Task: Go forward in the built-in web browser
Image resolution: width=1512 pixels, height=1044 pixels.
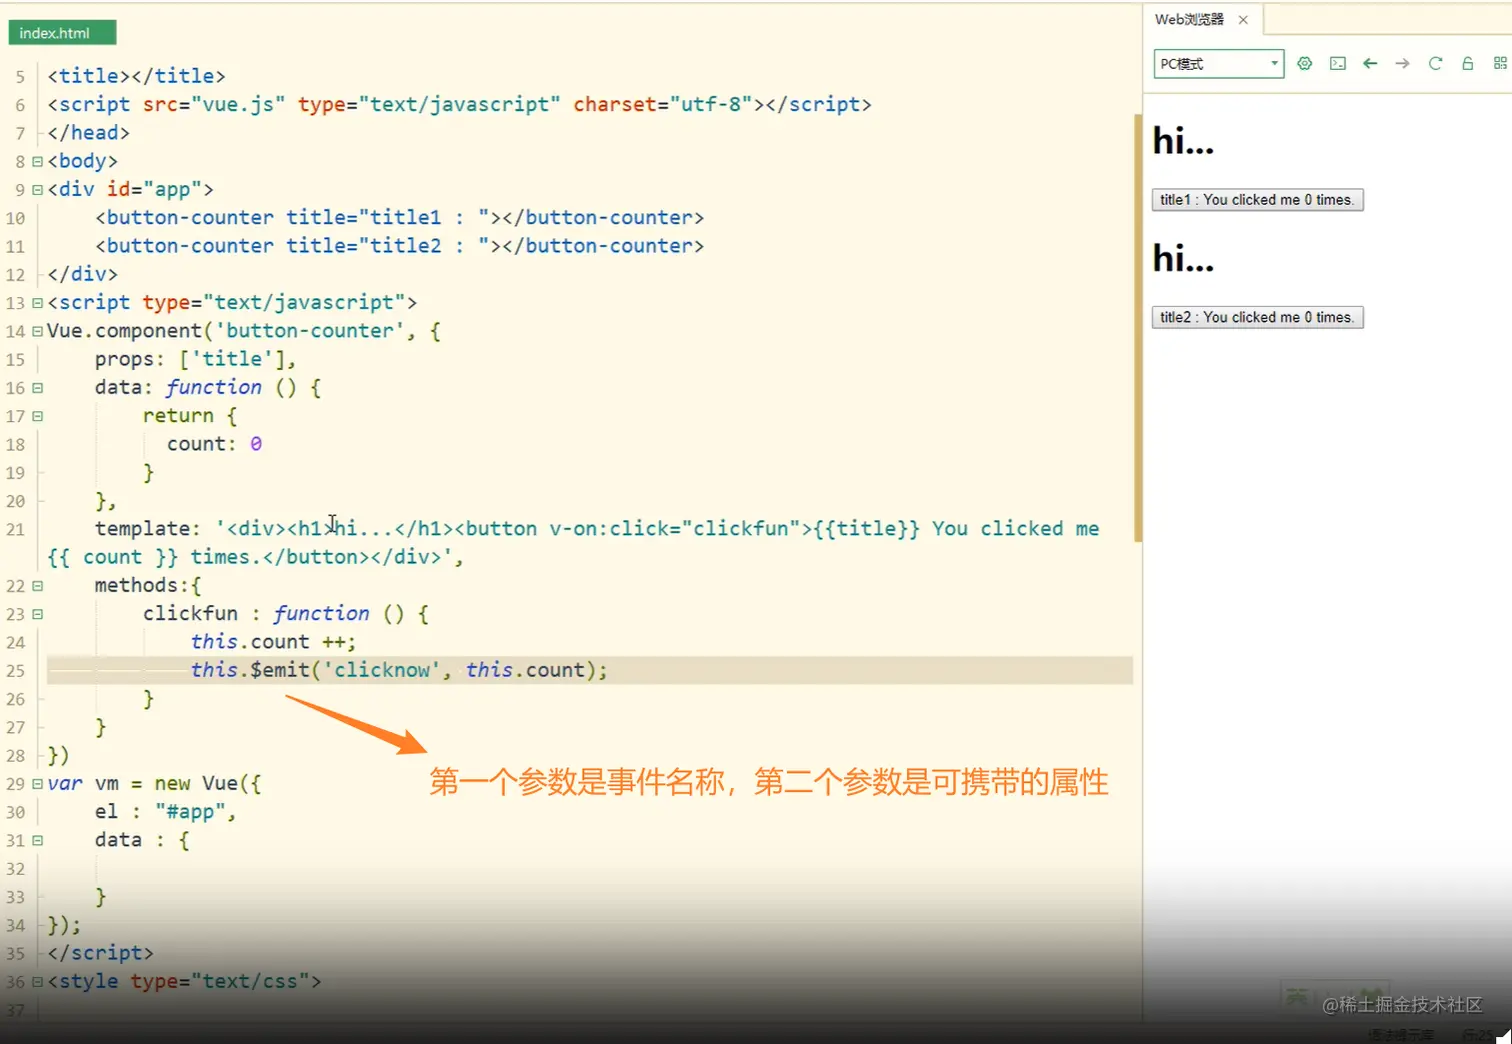Action: click(1403, 64)
